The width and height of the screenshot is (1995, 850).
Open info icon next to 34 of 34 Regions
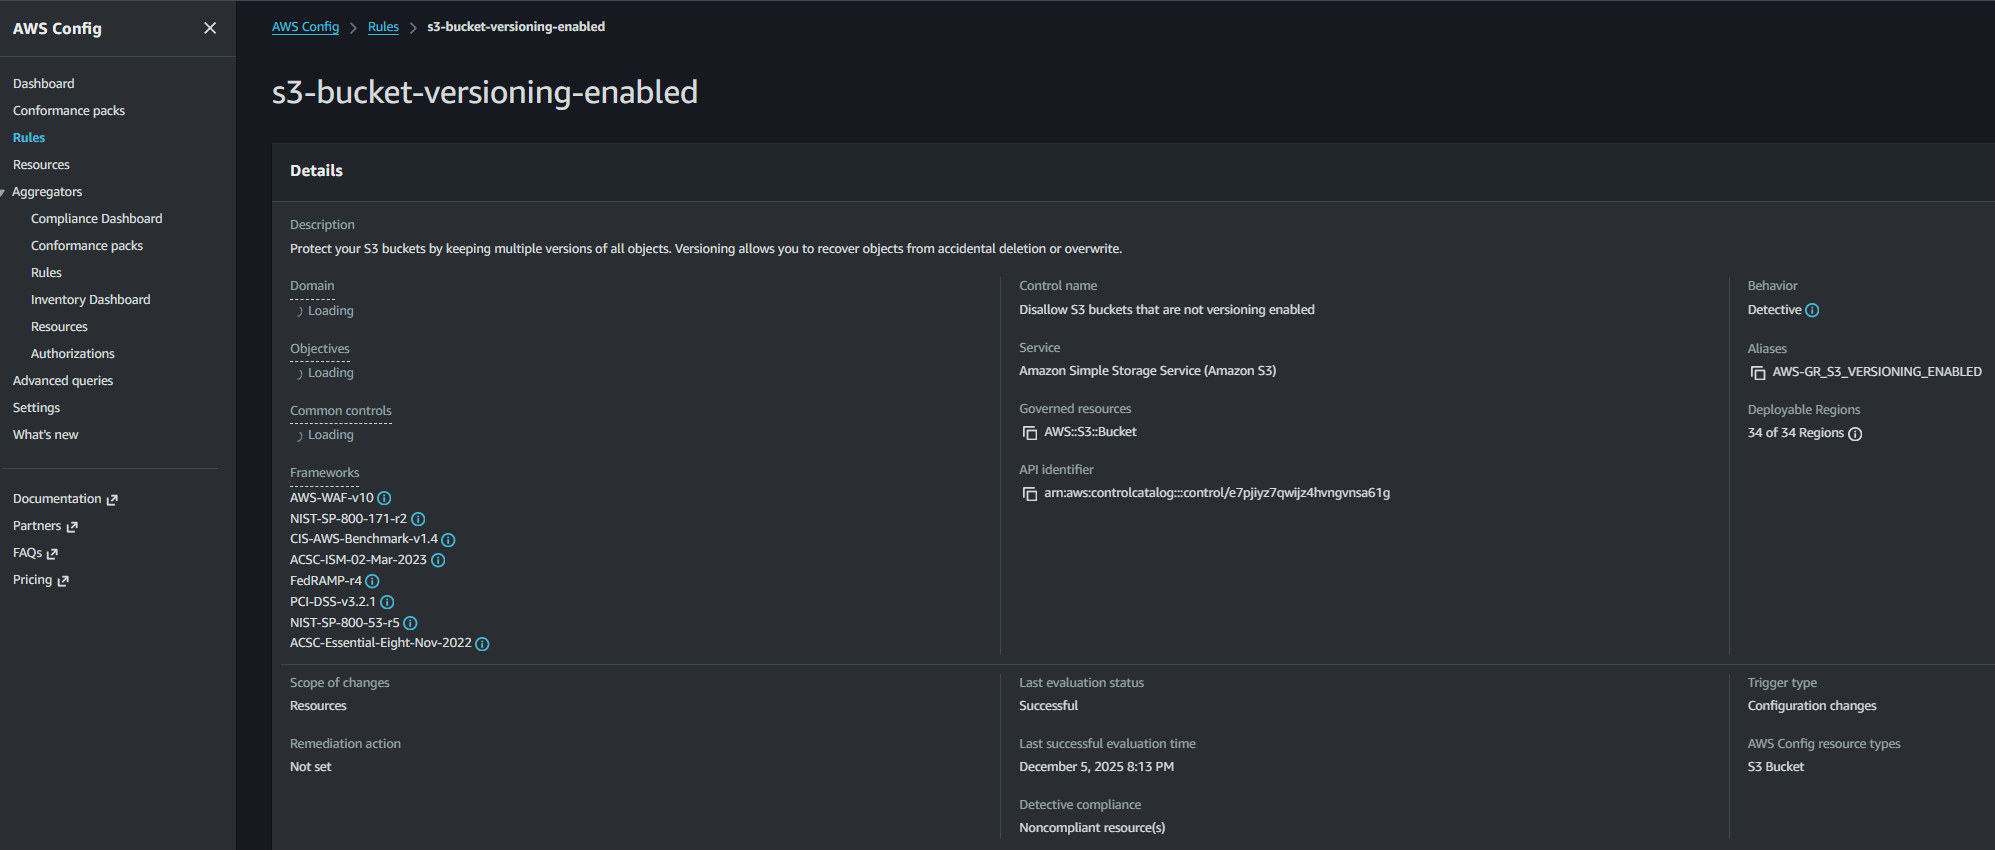coord(1855,434)
